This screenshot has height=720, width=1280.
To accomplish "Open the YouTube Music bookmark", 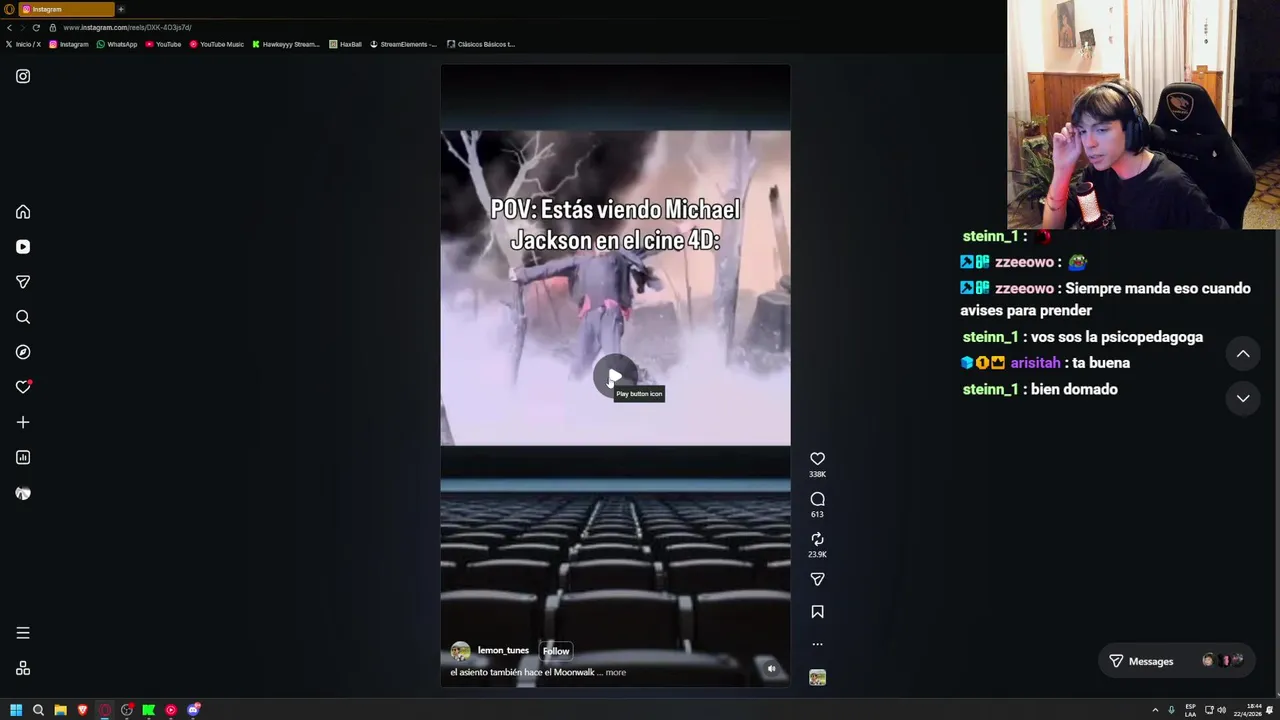I will point(217,44).
